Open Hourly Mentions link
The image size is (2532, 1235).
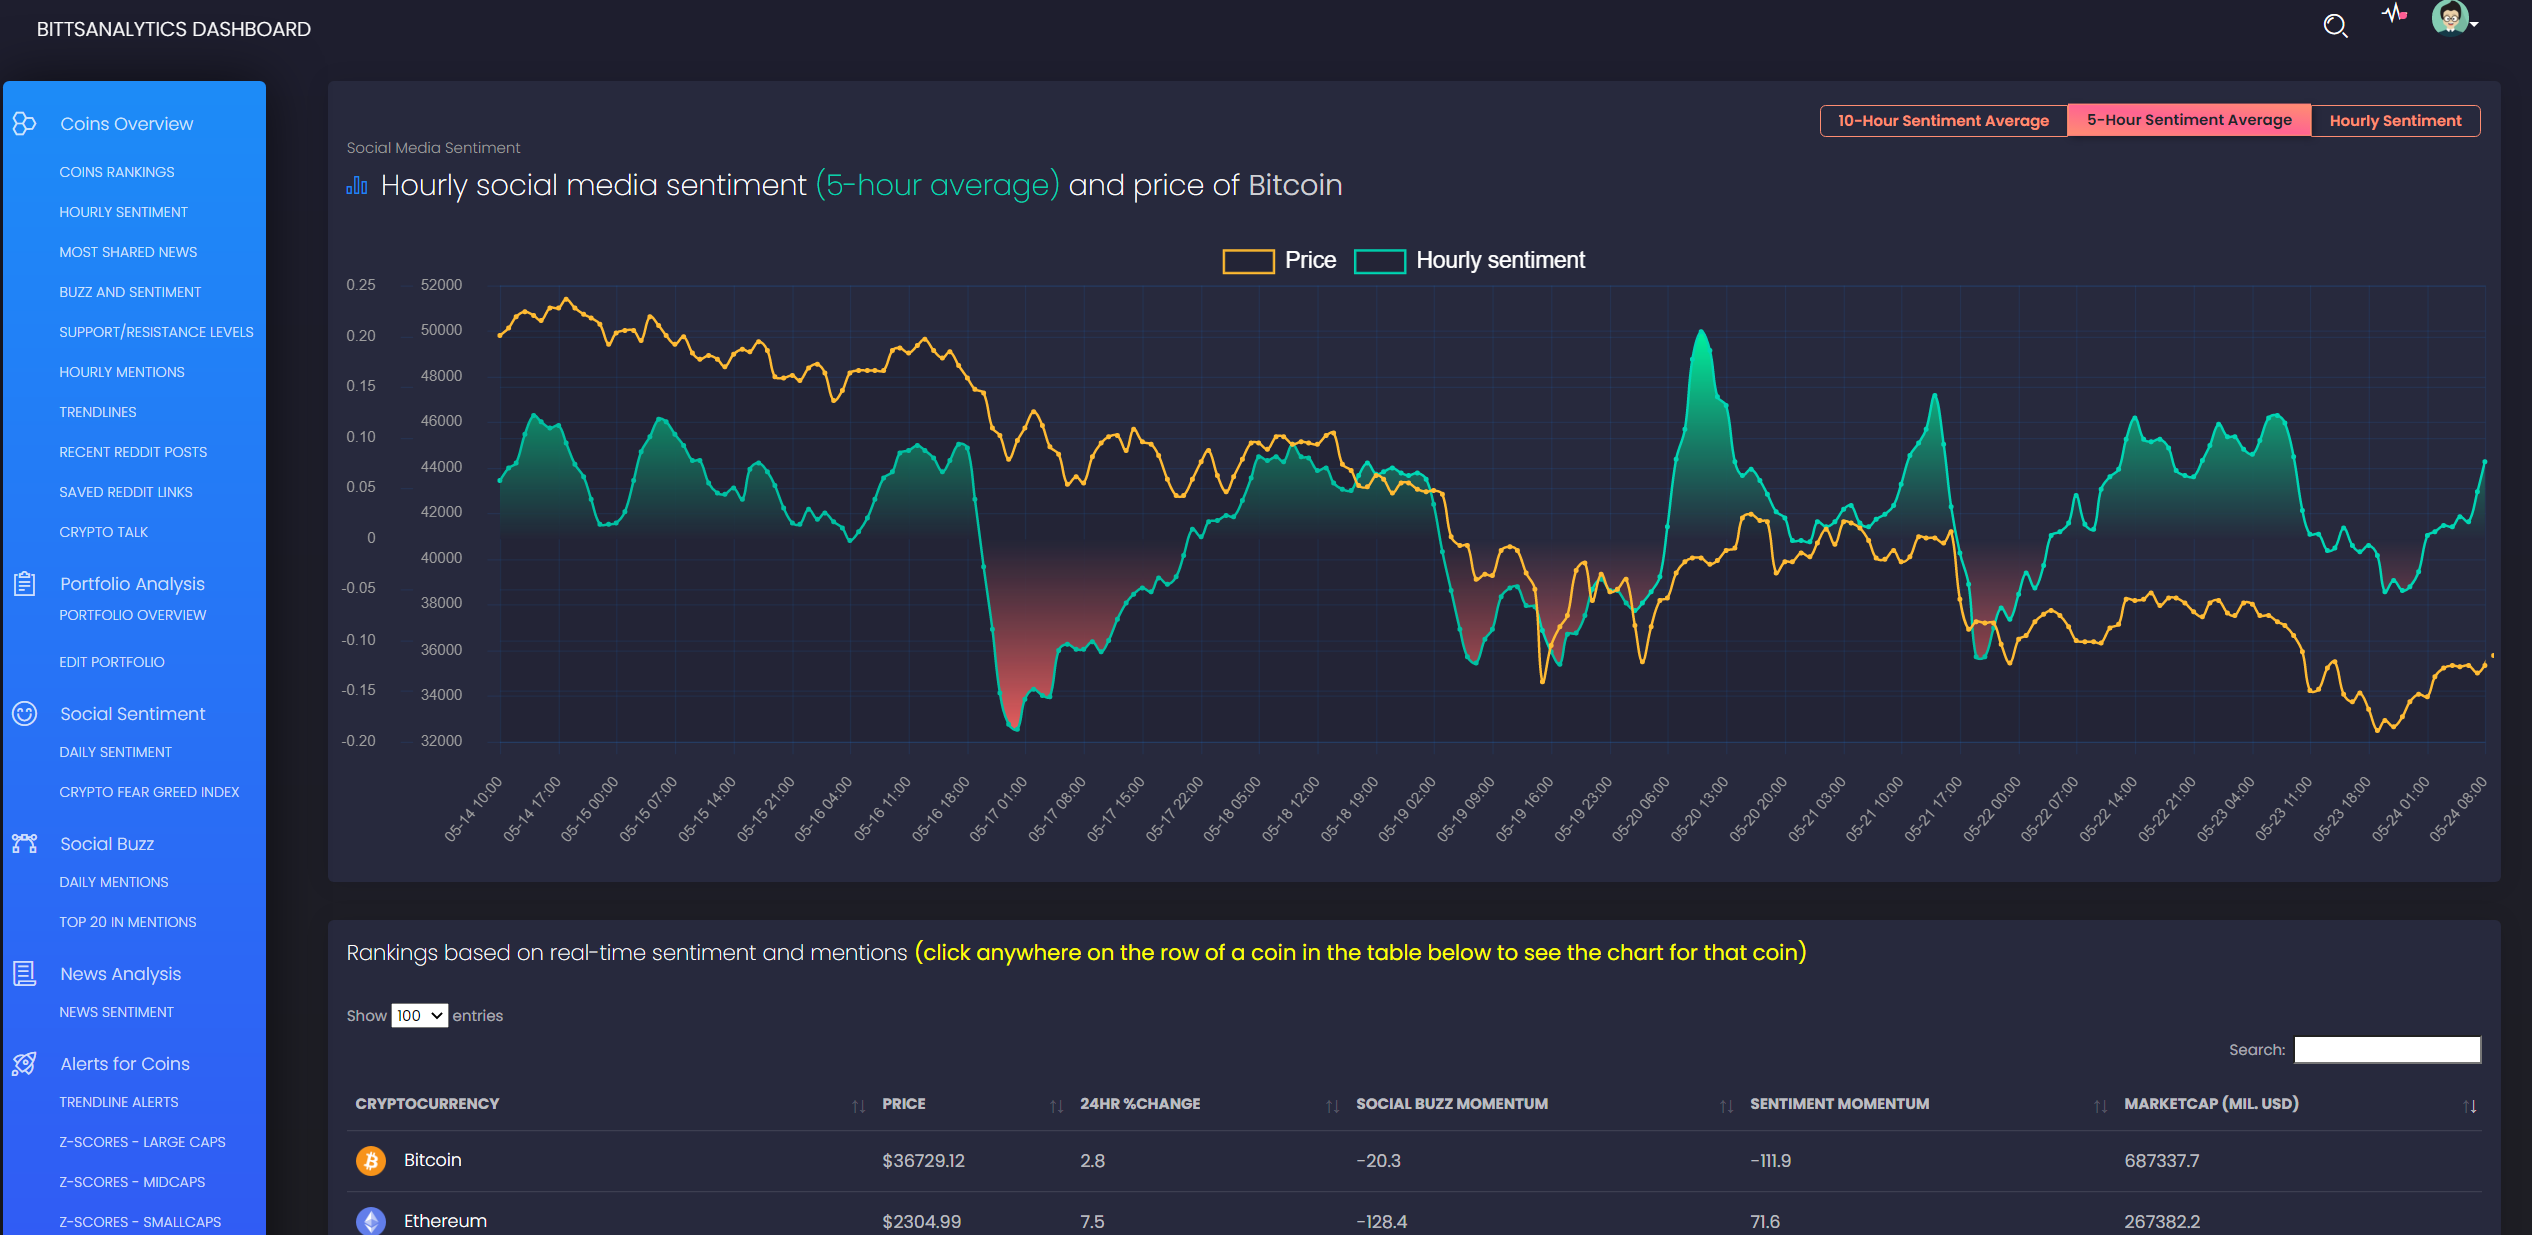[x=122, y=372]
